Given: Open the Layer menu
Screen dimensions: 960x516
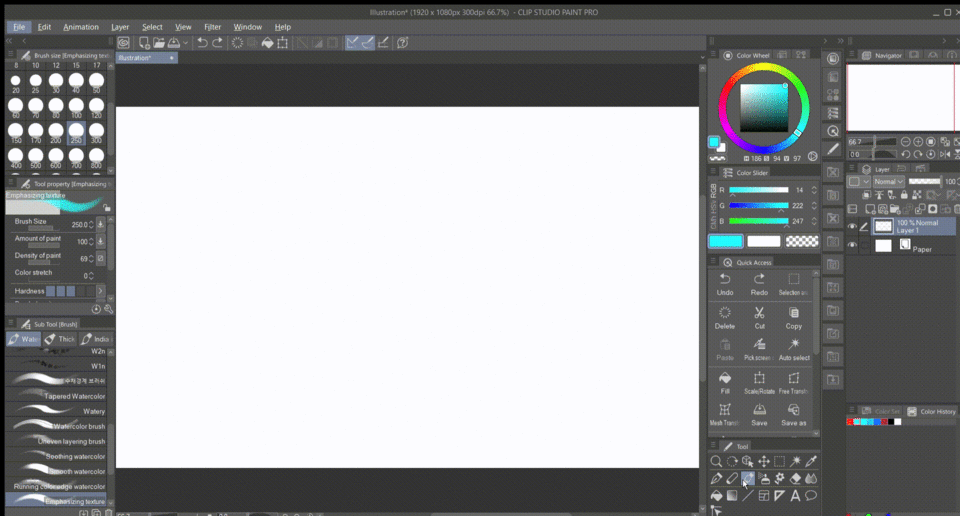Looking at the screenshot, I should pyautogui.click(x=120, y=27).
